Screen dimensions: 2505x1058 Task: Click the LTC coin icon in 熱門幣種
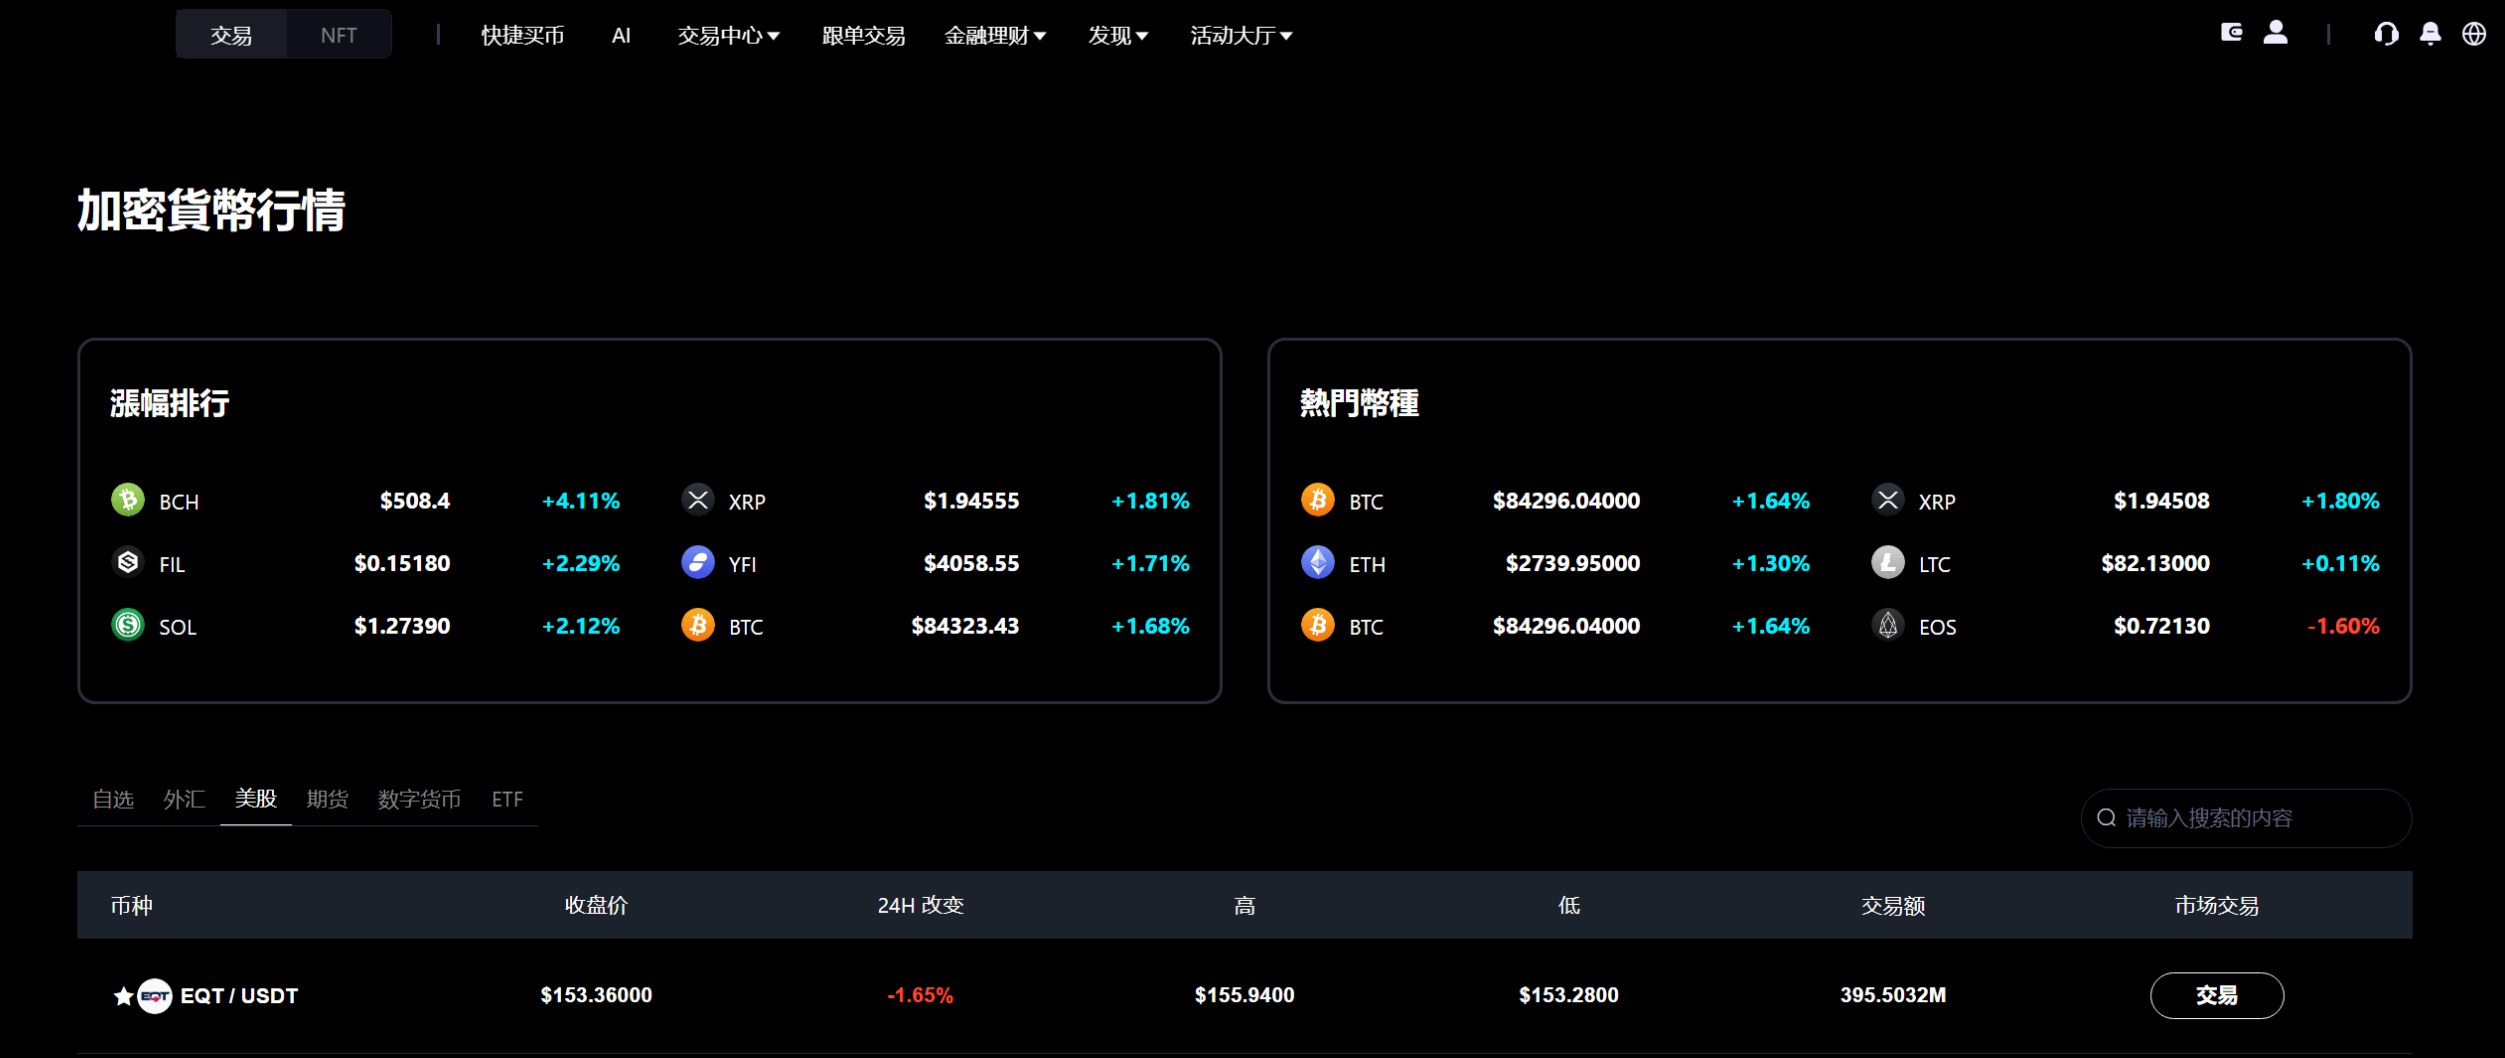pyautogui.click(x=1888, y=562)
